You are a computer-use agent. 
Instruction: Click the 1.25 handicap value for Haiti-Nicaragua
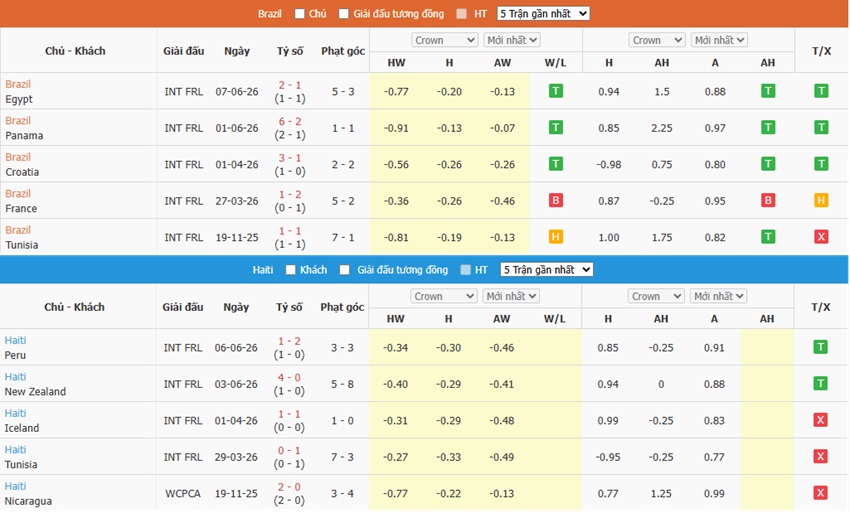[x=660, y=493]
